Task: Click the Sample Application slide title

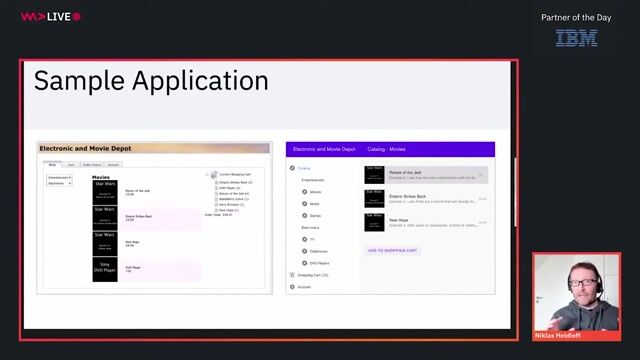Action: coord(151,80)
